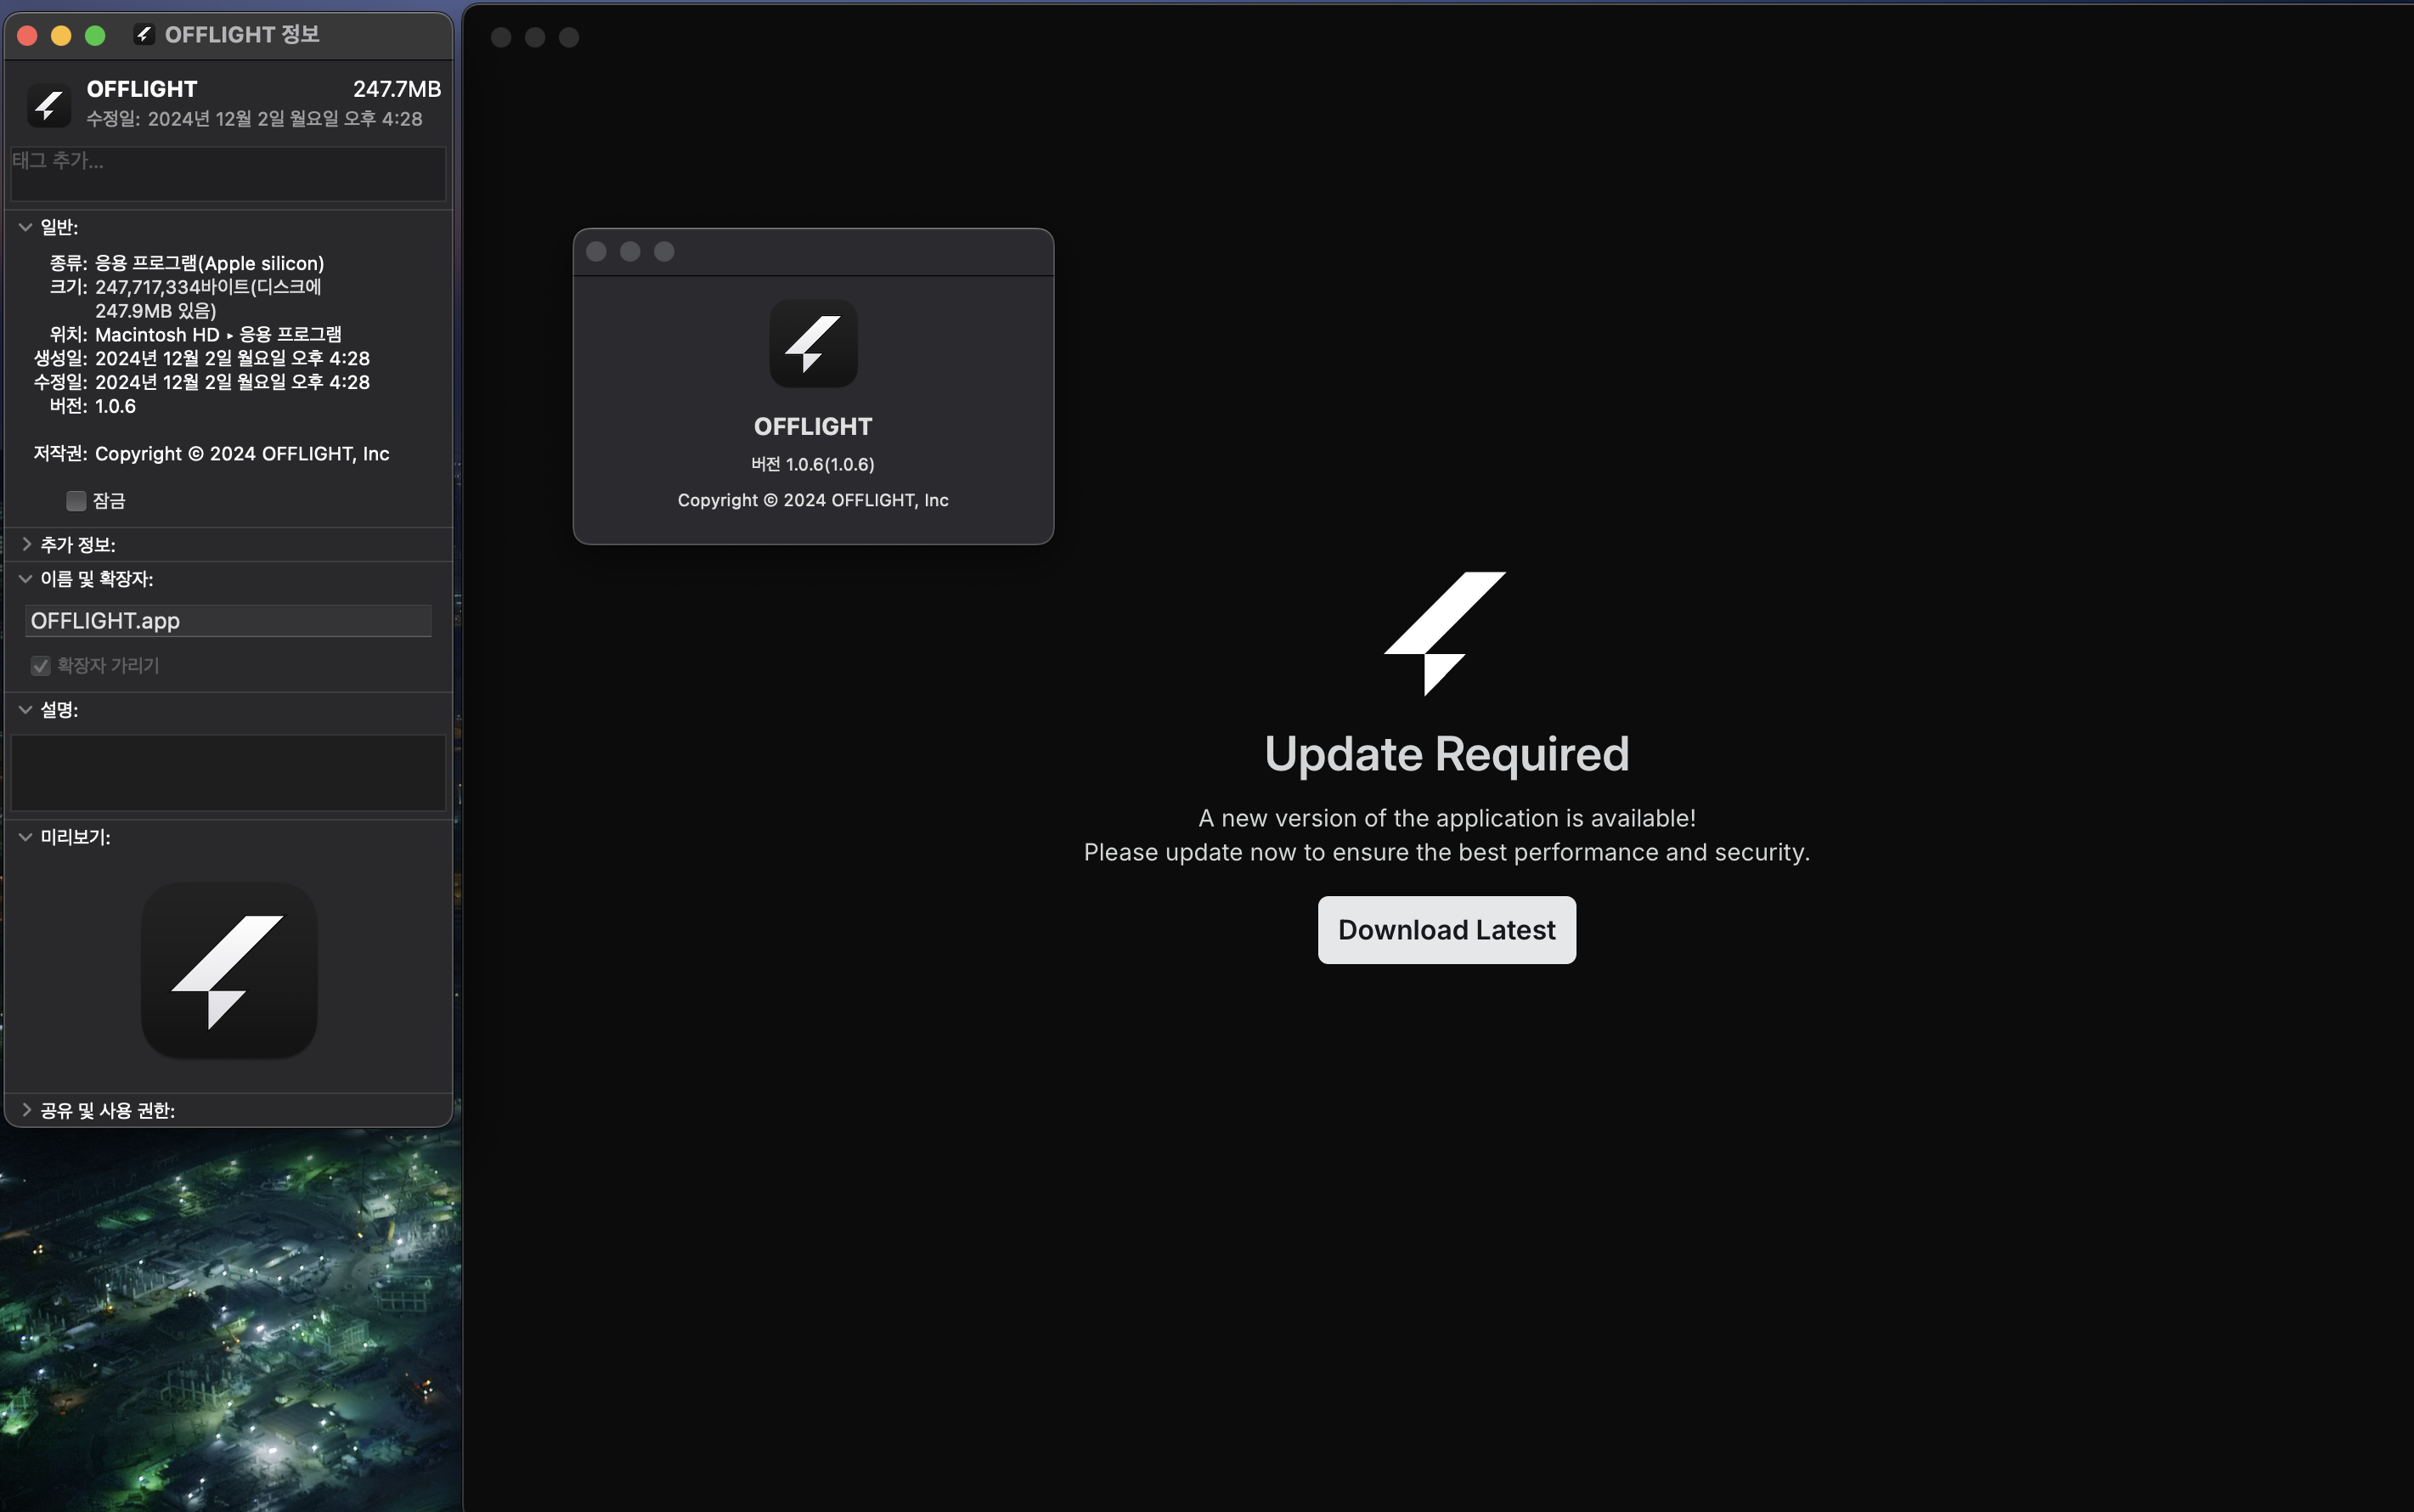2414x1512 pixels.
Task: Click the small title bar OFFLIGHT icon
Action: click(x=144, y=35)
